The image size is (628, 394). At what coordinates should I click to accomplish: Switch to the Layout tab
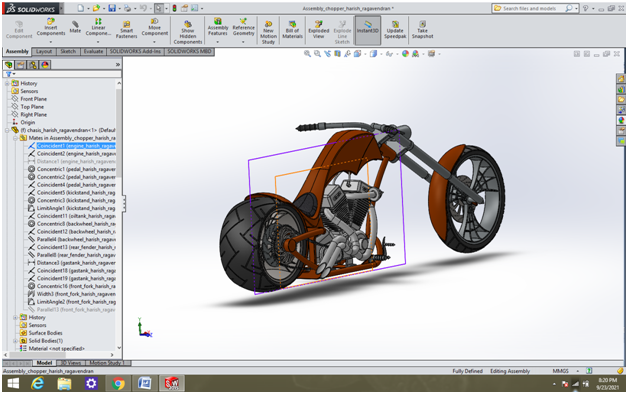click(x=44, y=51)
